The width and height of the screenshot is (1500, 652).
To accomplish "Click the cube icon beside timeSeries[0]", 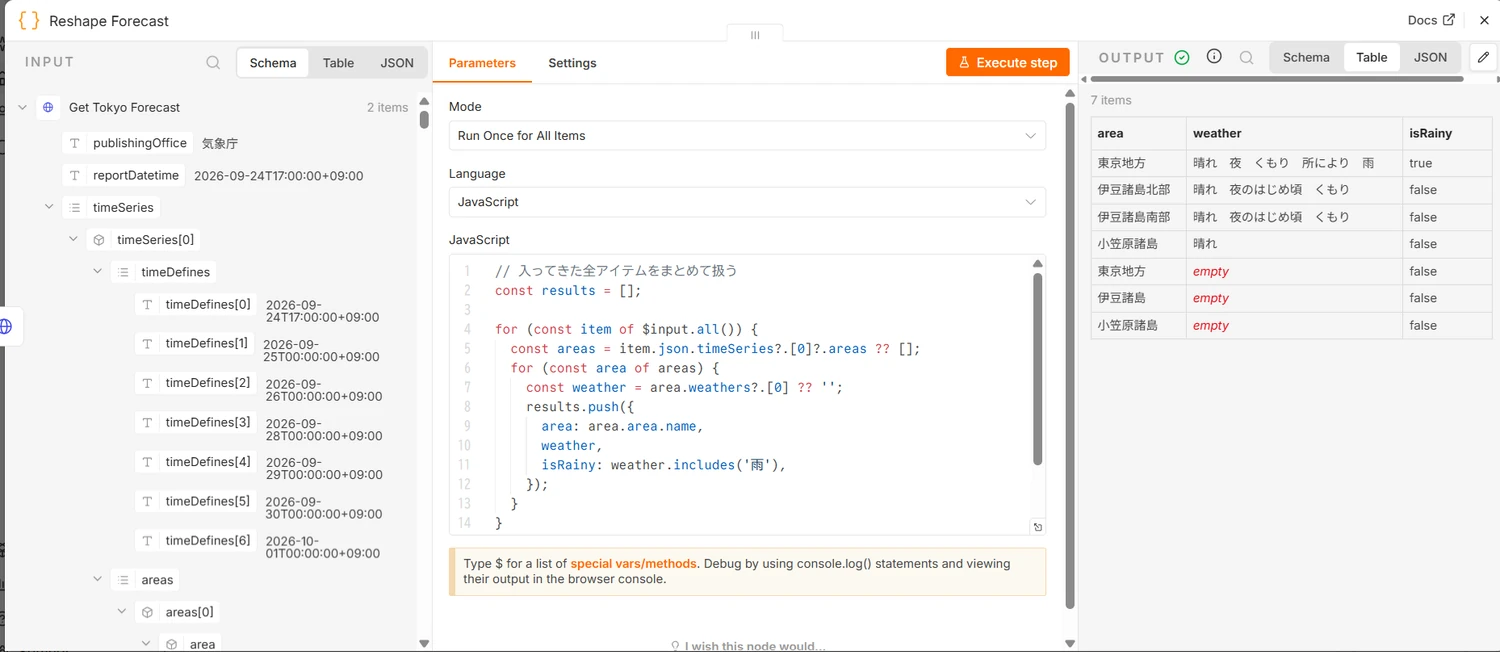I will click(x=98, y=240).
